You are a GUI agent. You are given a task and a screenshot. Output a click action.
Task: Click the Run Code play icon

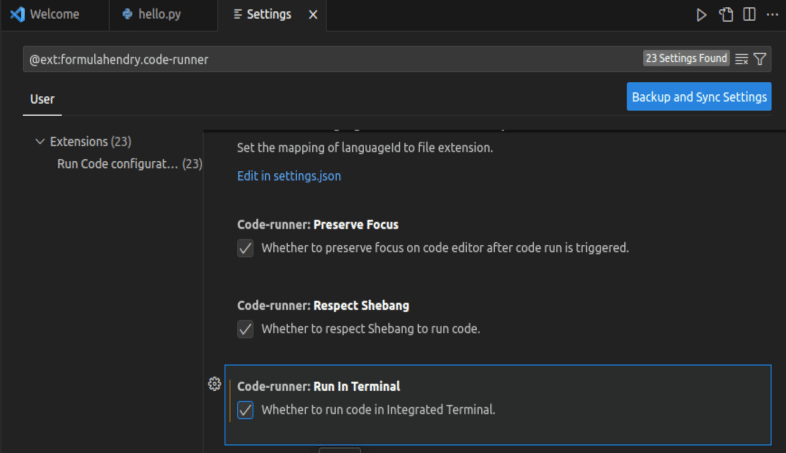coord(701,15)
